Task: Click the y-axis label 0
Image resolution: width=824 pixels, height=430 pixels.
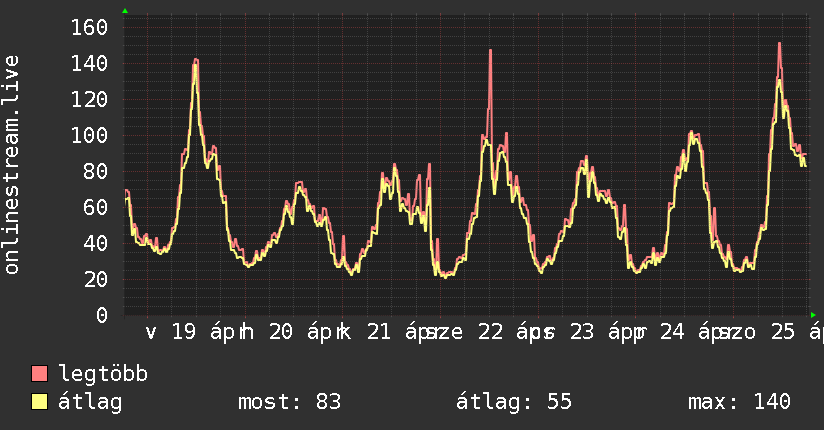Action: point(102,315)
